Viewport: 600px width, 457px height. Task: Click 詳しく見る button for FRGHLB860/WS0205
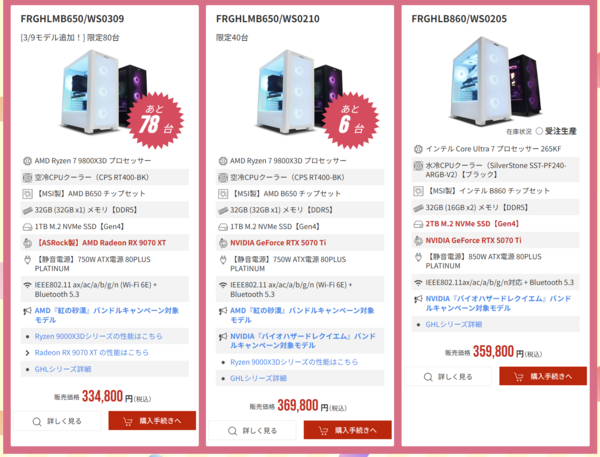(448, 377)
